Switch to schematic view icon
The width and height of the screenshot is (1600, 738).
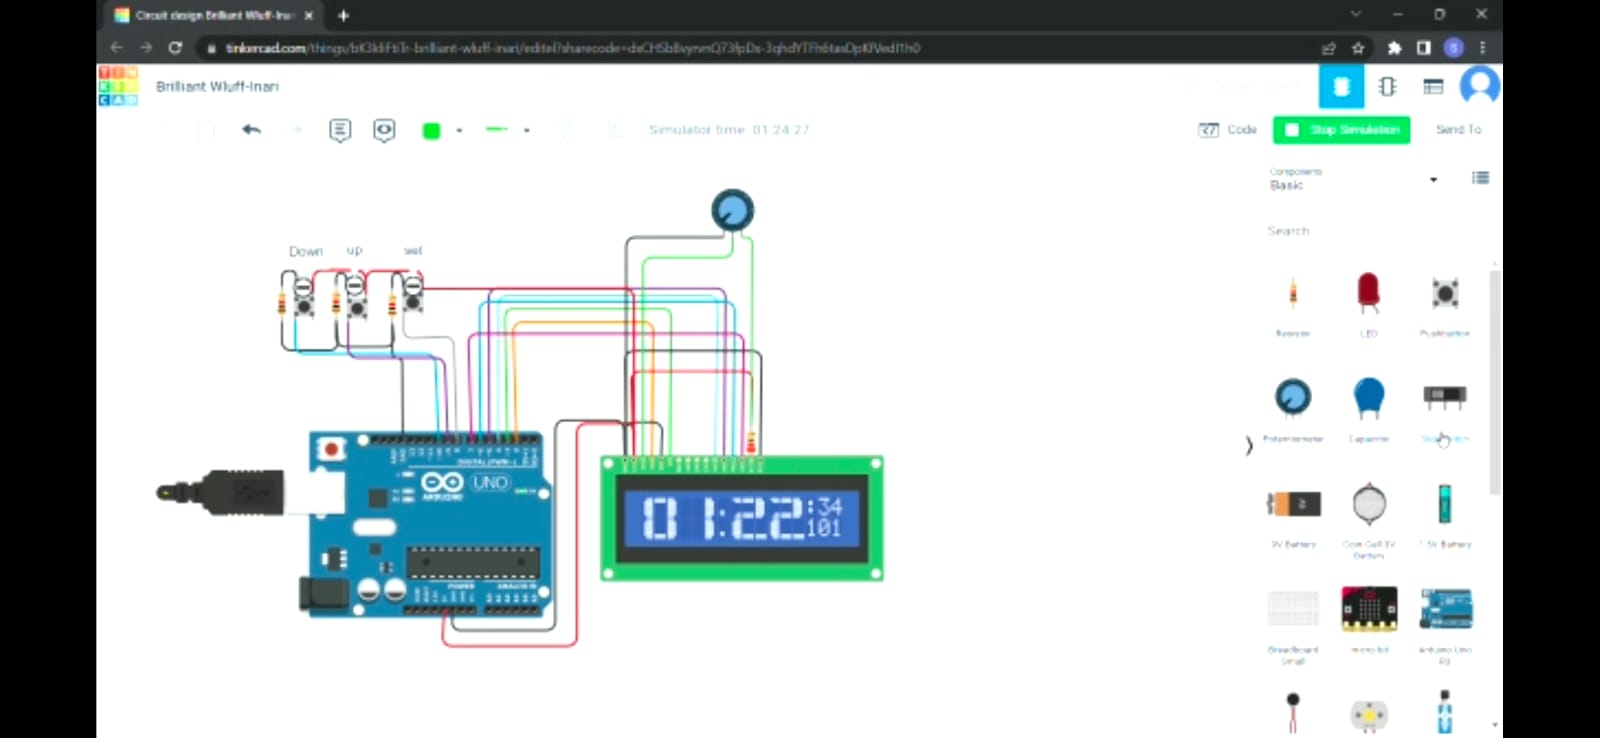pyautogui.click(x=1387, y=86)
